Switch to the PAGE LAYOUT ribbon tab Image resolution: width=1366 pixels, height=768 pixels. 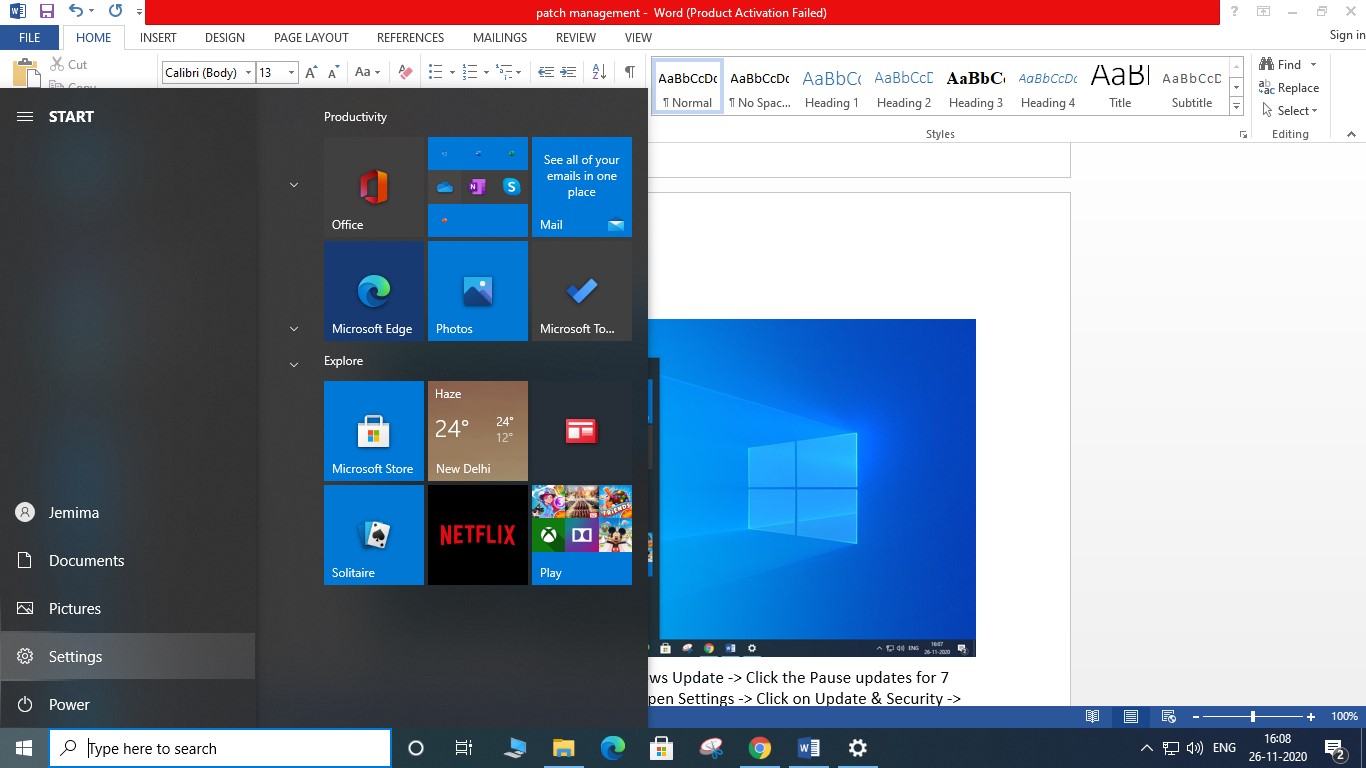tap(311, 38)
